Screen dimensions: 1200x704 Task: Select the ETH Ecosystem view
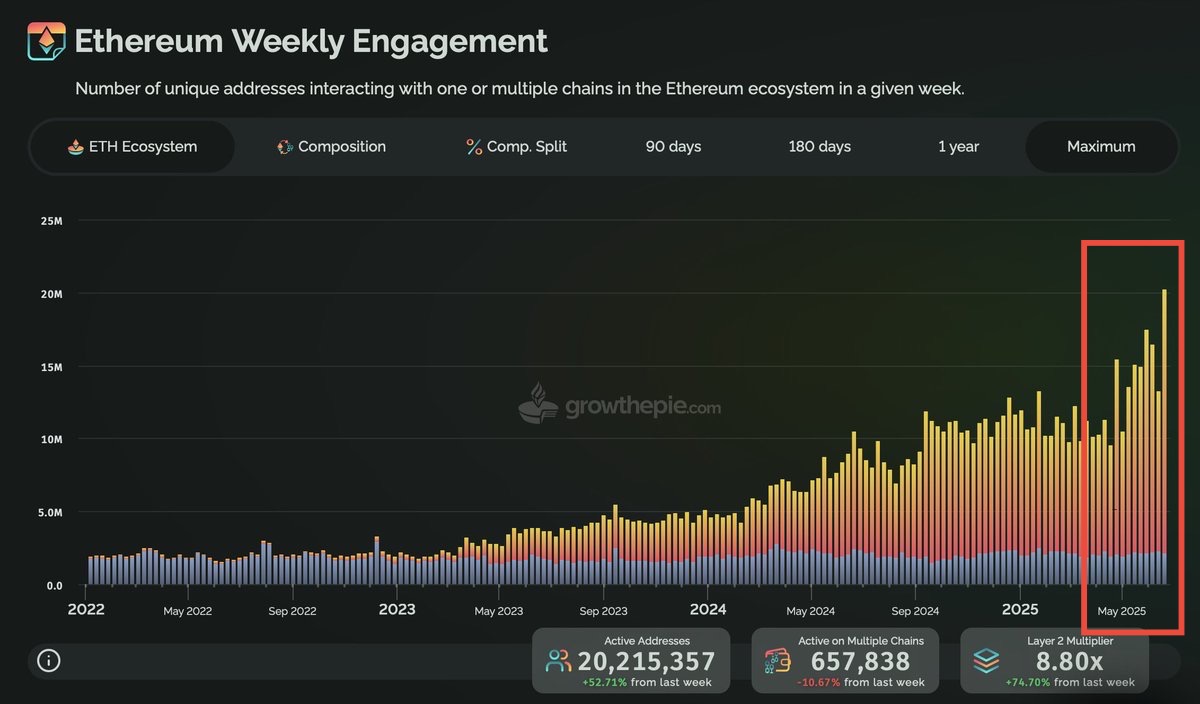click(133, 147)
